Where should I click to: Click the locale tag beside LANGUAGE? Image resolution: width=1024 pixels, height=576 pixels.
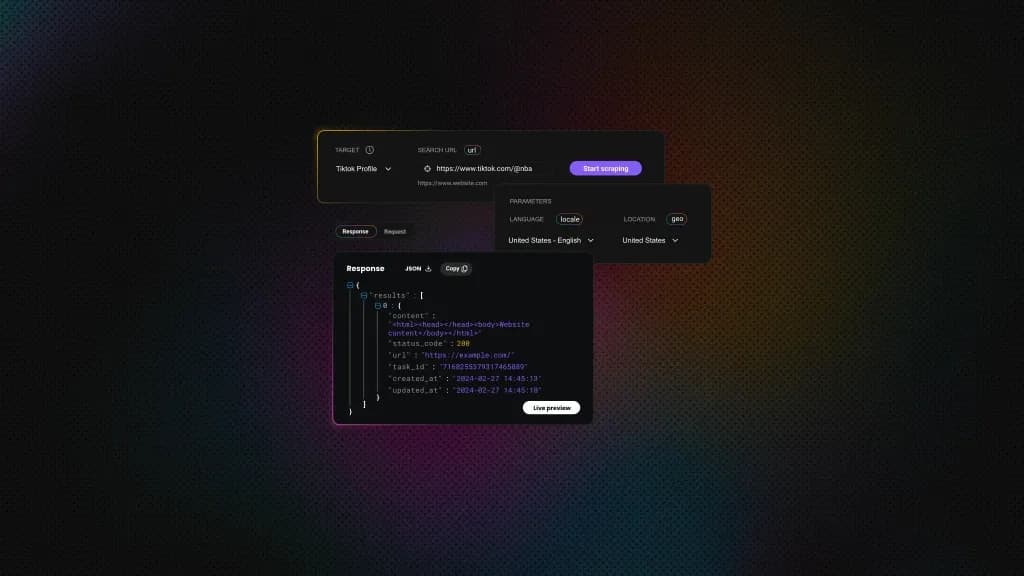point(570,219)
